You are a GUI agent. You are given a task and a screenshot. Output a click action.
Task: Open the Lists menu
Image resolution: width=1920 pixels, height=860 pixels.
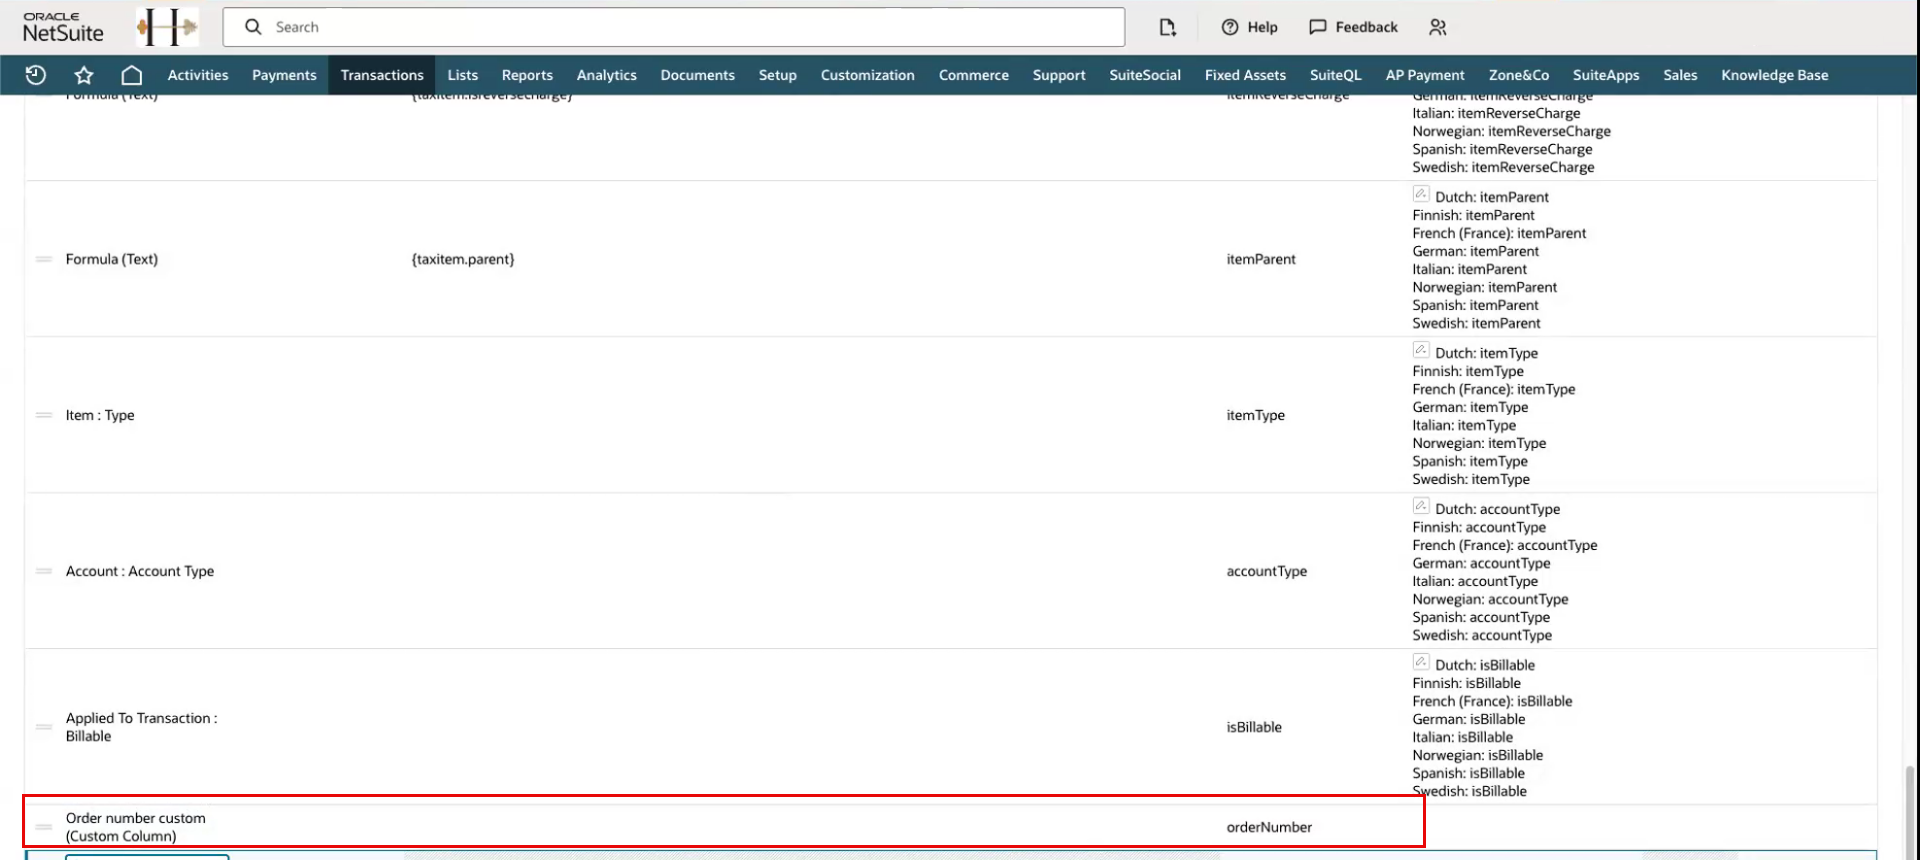pyautogui.click(x=463, y=75)
